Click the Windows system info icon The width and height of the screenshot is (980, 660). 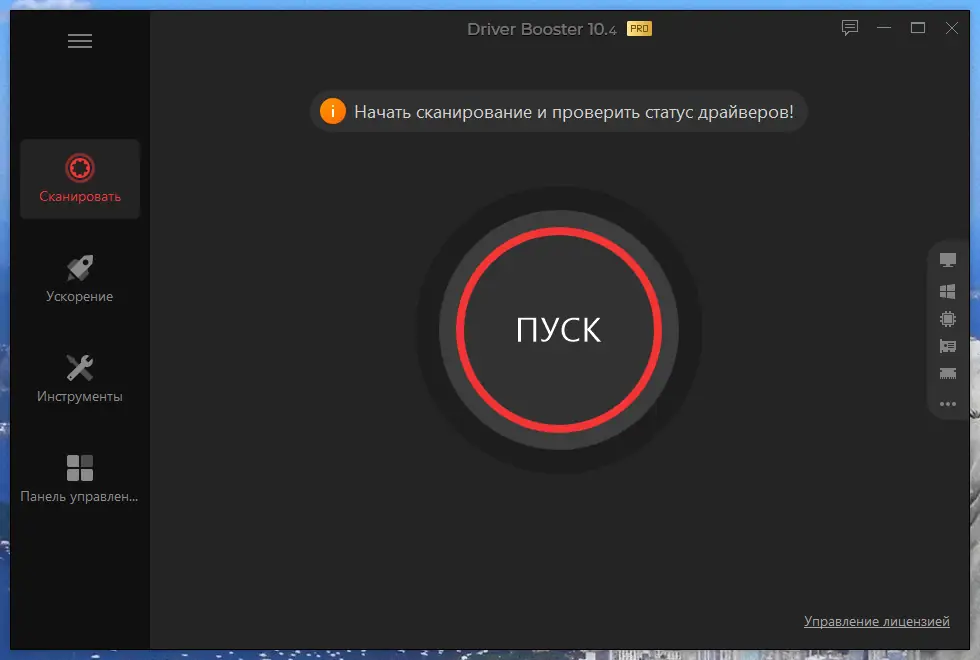coord(947,291)
